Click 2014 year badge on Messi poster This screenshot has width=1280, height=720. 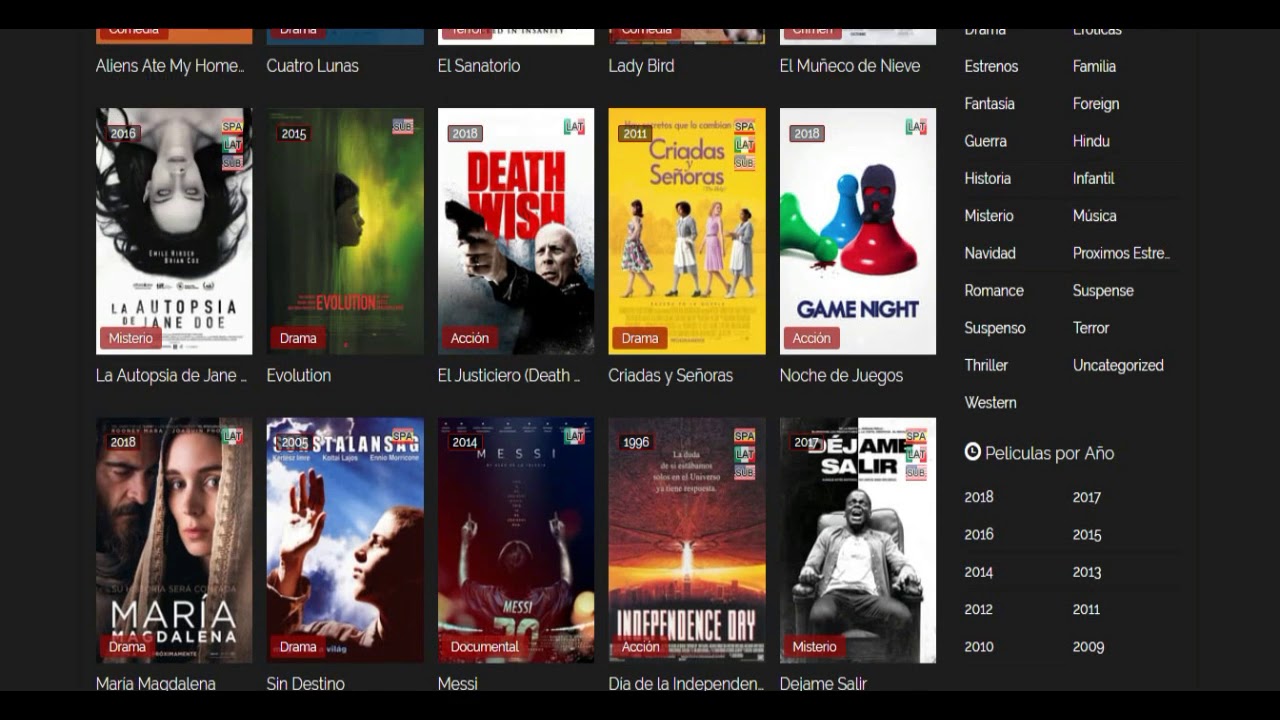tap(465, 442)
